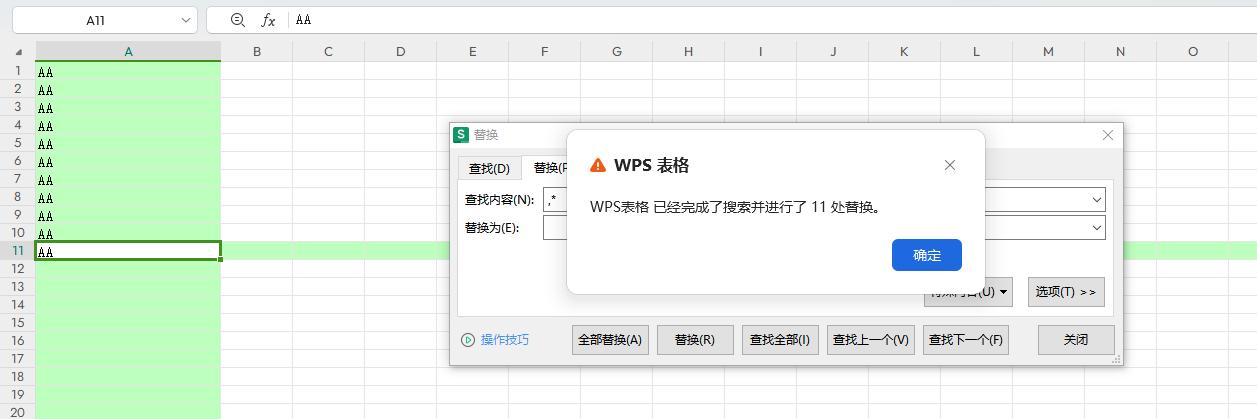Viewport: 1257px width, 419px height.
Task: Select row 1 header
Action: click(18, 71)
